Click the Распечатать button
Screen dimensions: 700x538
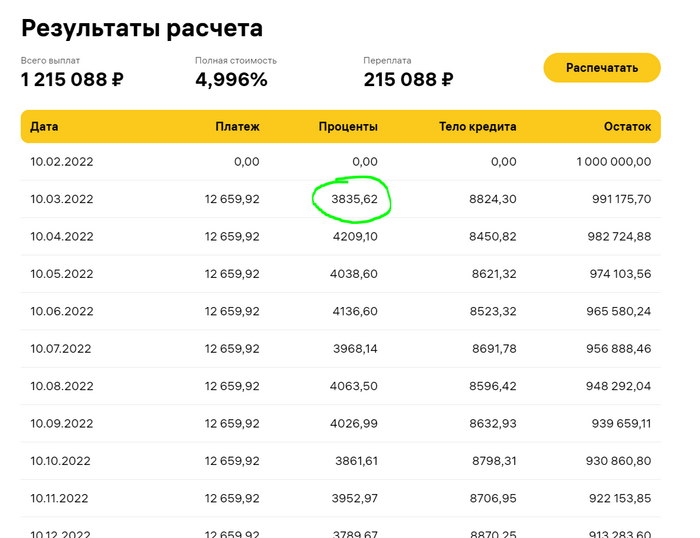(602, 68)
